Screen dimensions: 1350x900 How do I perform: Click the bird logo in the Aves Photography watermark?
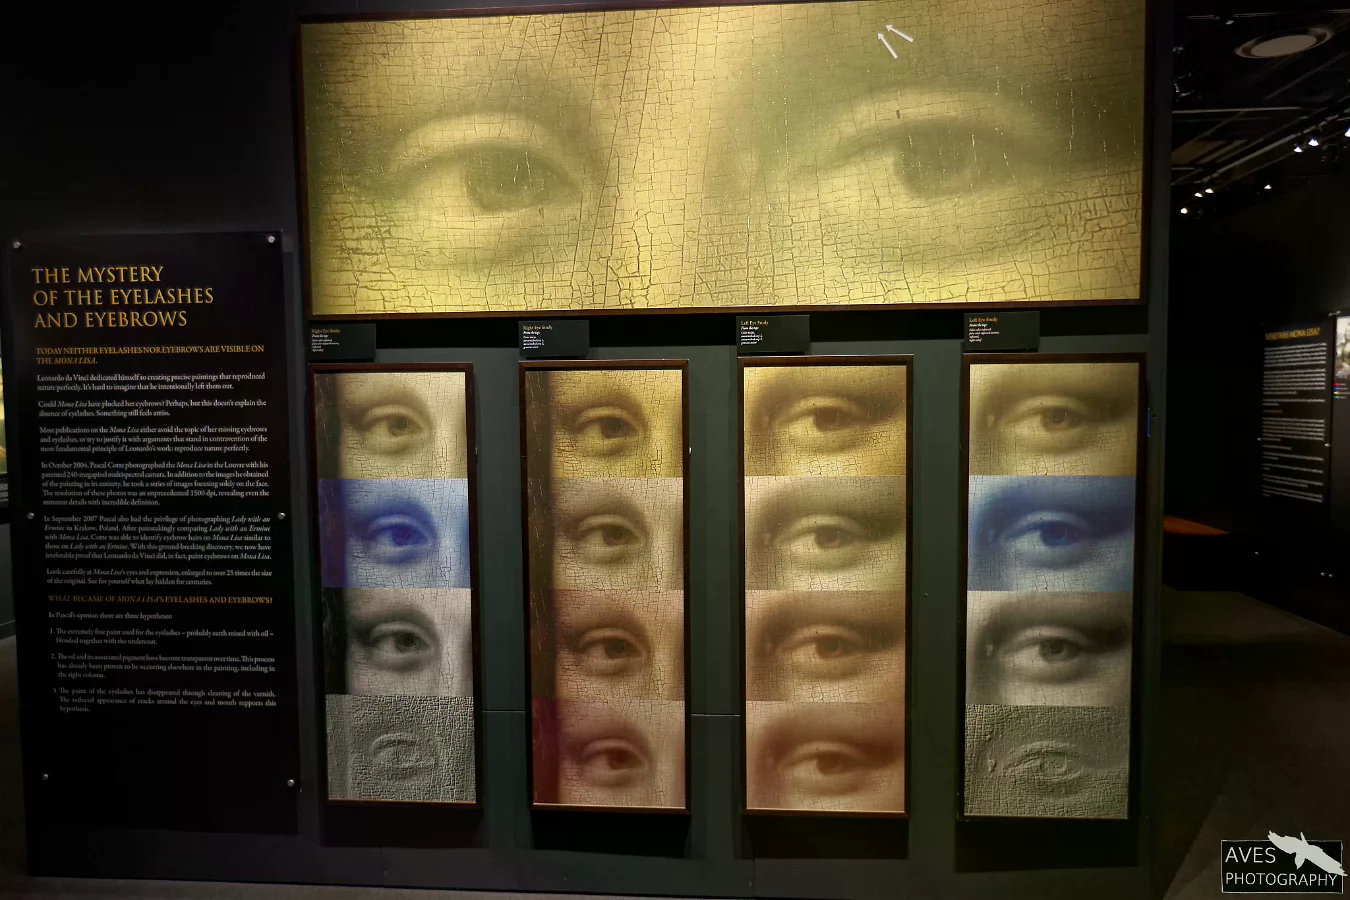coord(1304,852)
